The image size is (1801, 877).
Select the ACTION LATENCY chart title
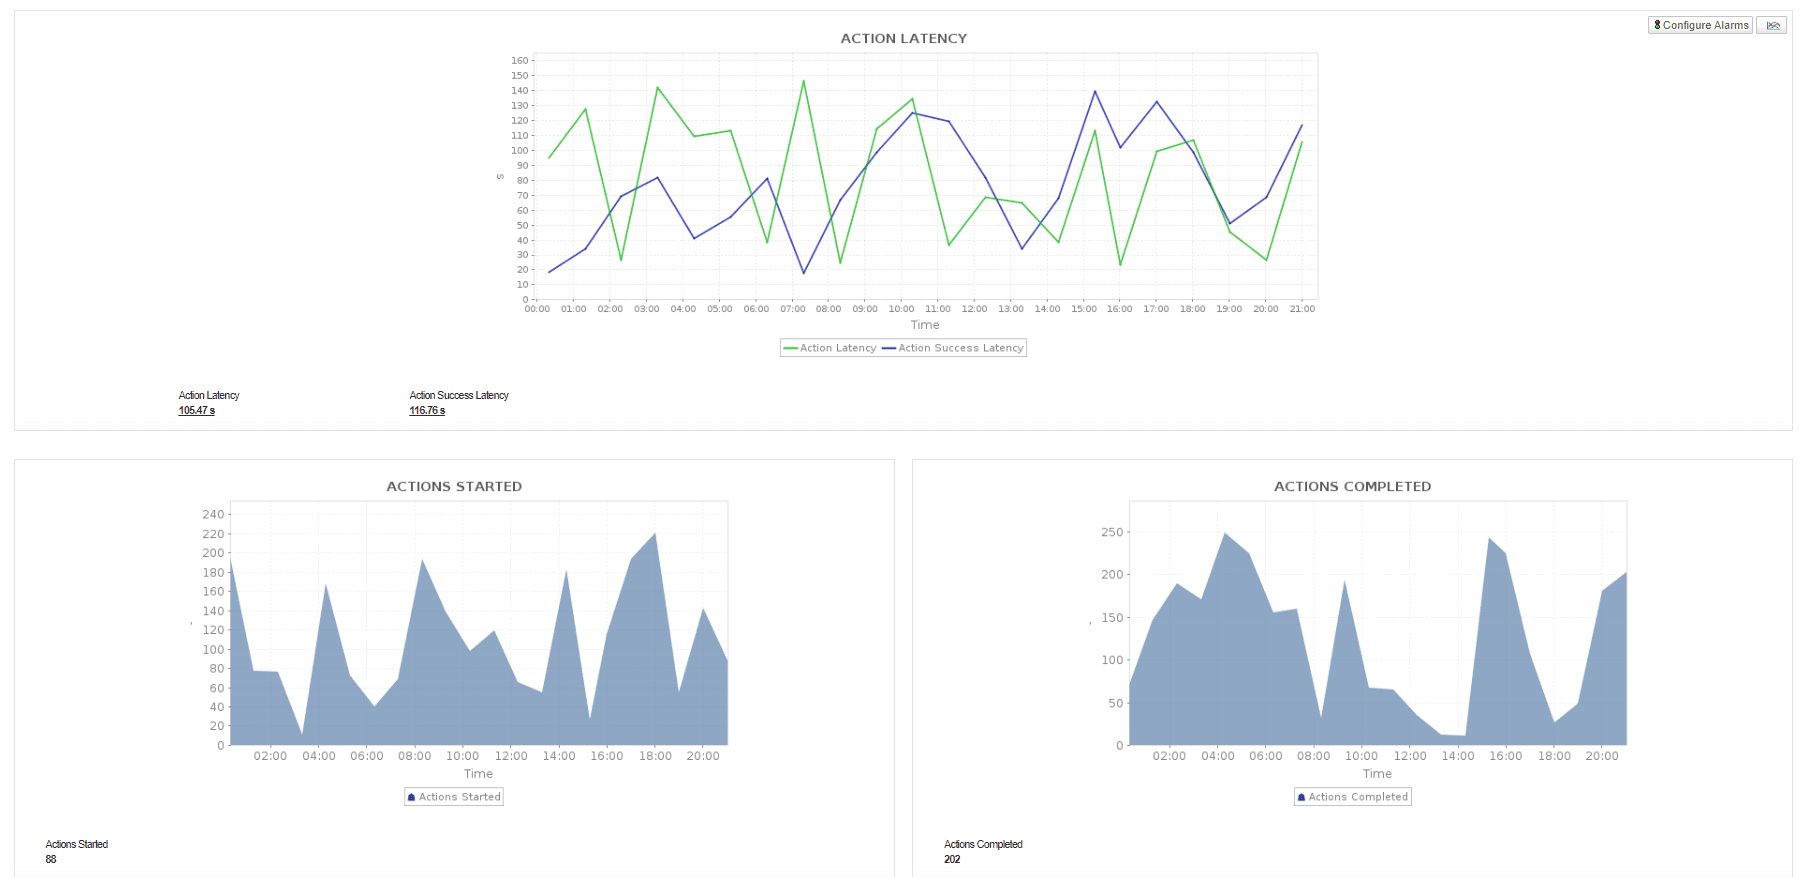pyautogui.click(x=904, y=38)
